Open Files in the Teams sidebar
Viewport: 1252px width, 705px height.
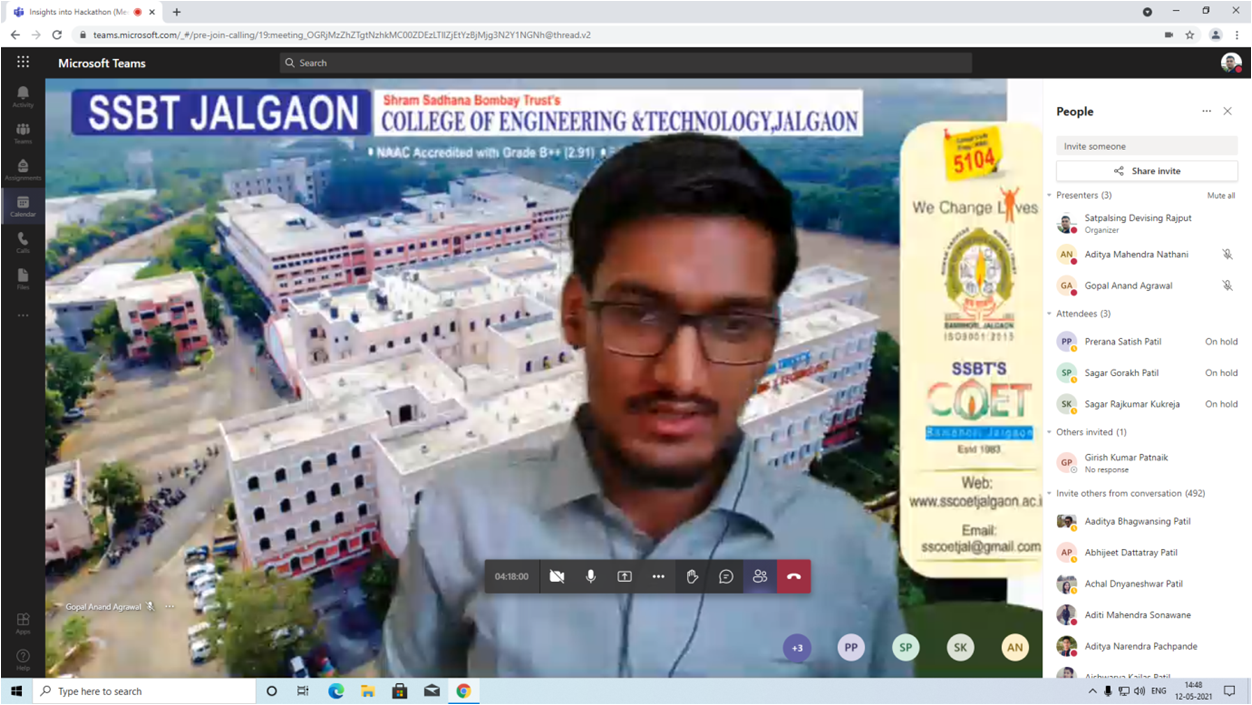(22, 279)
